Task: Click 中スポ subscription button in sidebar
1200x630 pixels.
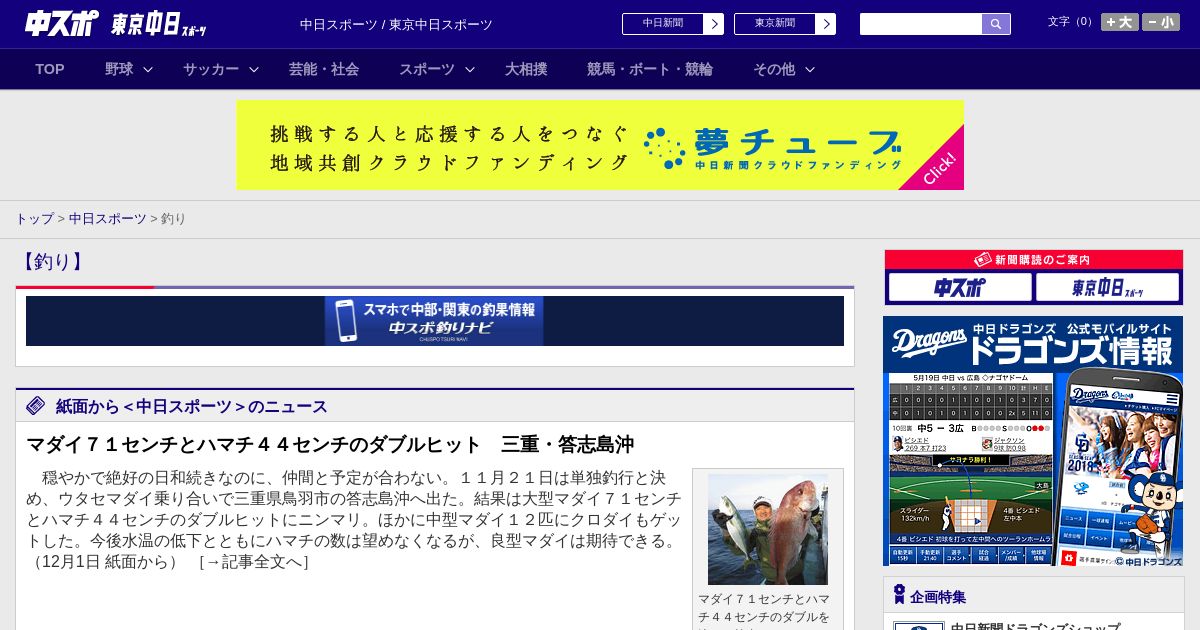Action: tap(960, 288)
